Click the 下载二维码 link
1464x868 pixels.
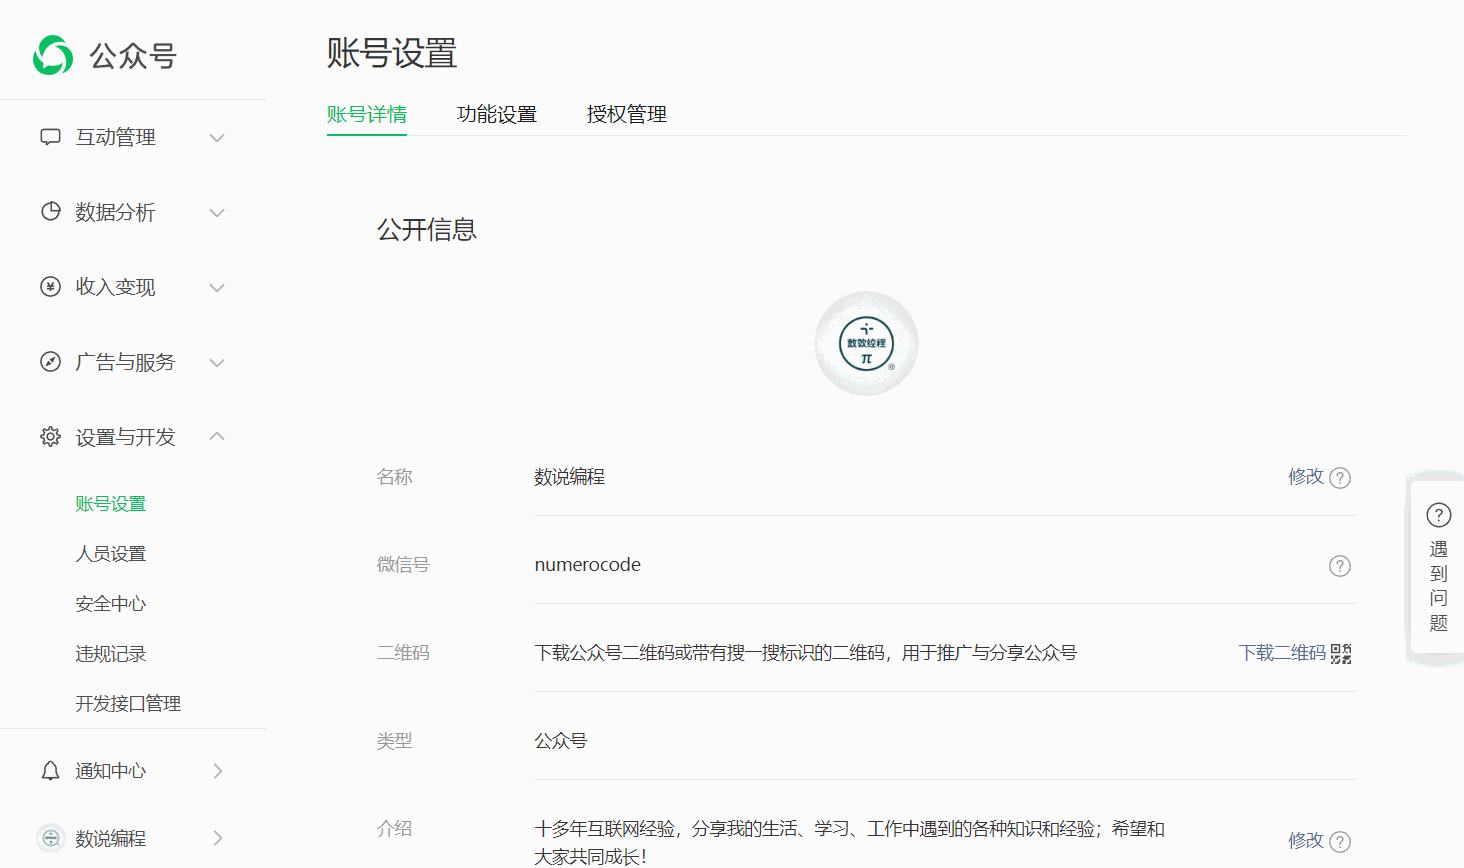coord(1282,653)
